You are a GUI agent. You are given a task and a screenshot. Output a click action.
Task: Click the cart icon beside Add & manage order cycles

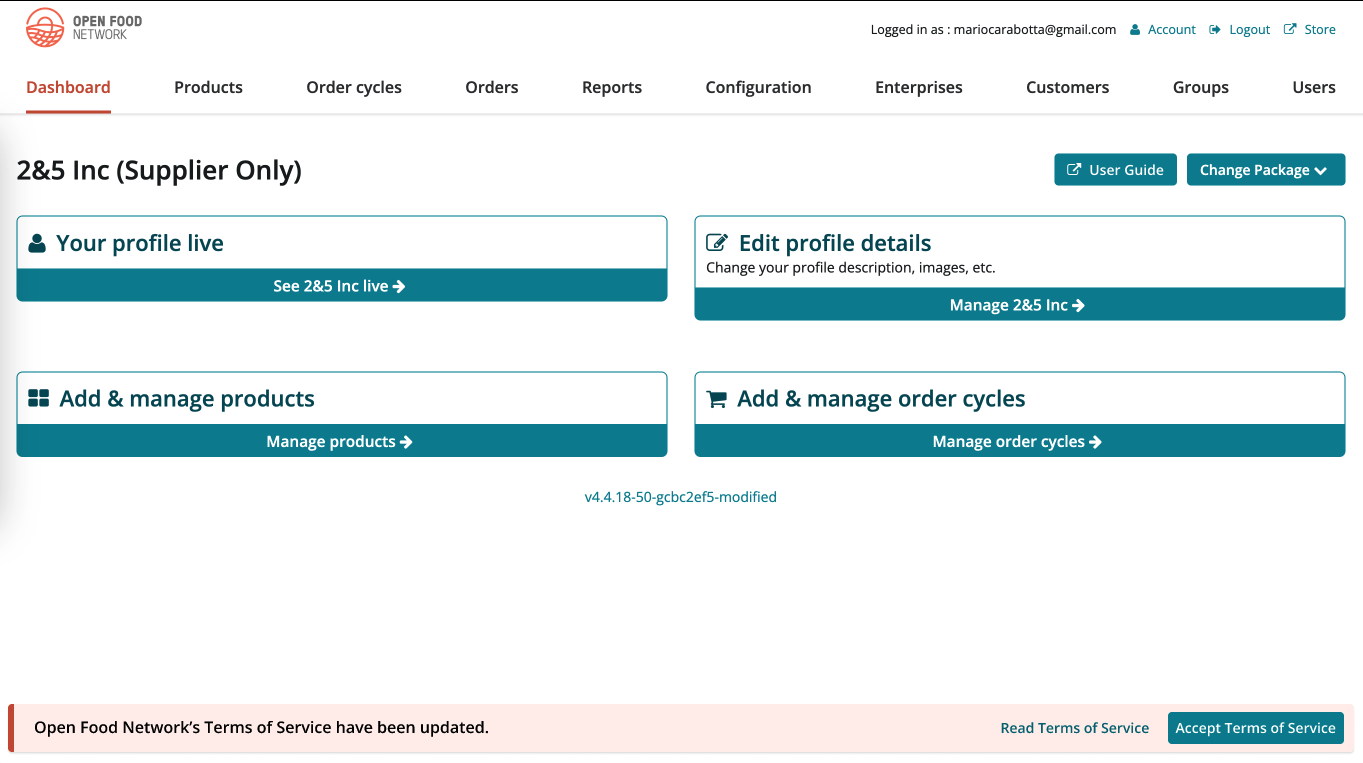[x=716, y=398]
